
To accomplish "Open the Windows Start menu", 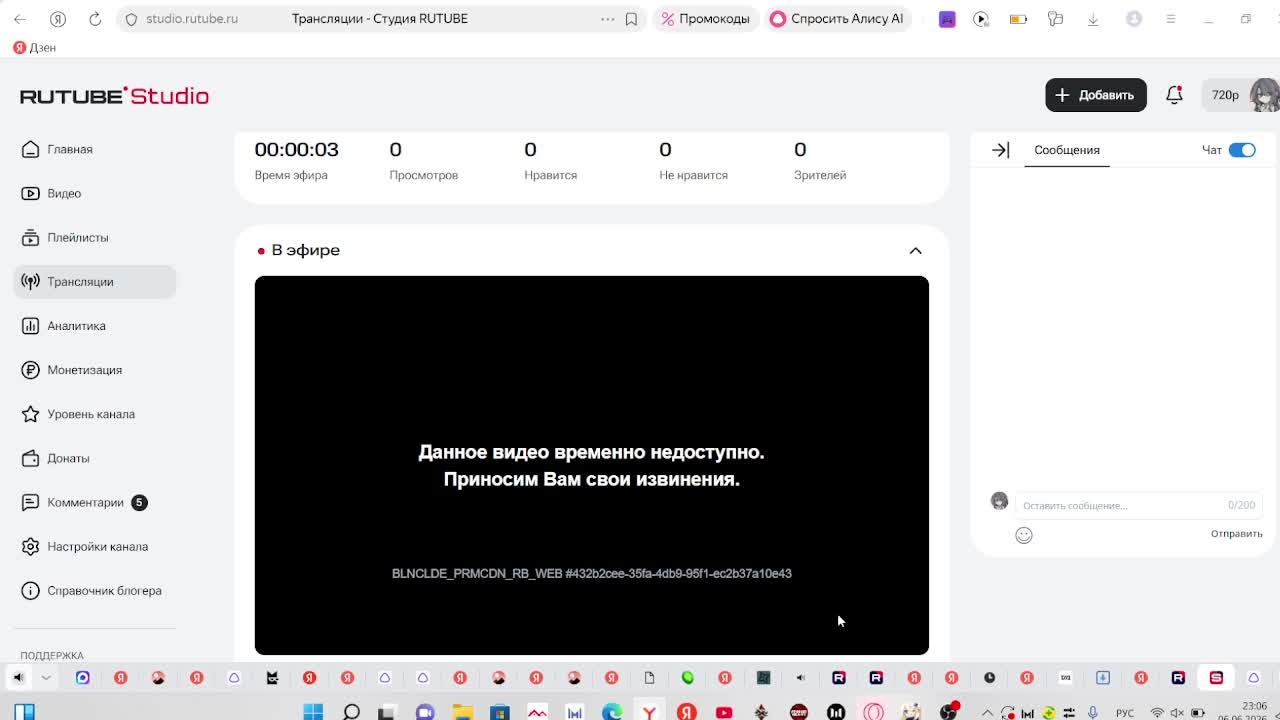I will [x=313, y=712].
